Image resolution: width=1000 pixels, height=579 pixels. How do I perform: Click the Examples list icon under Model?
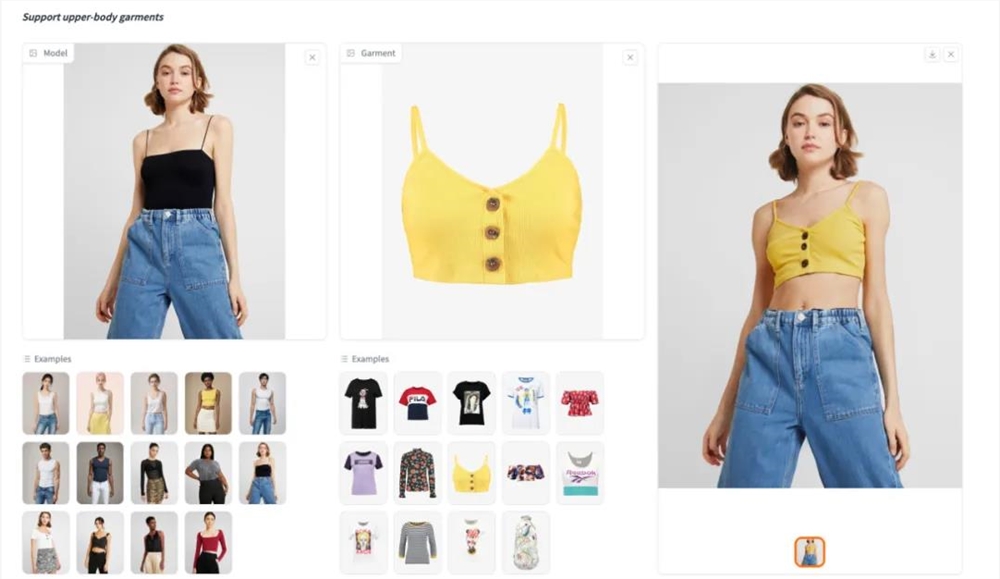[27, 359]
